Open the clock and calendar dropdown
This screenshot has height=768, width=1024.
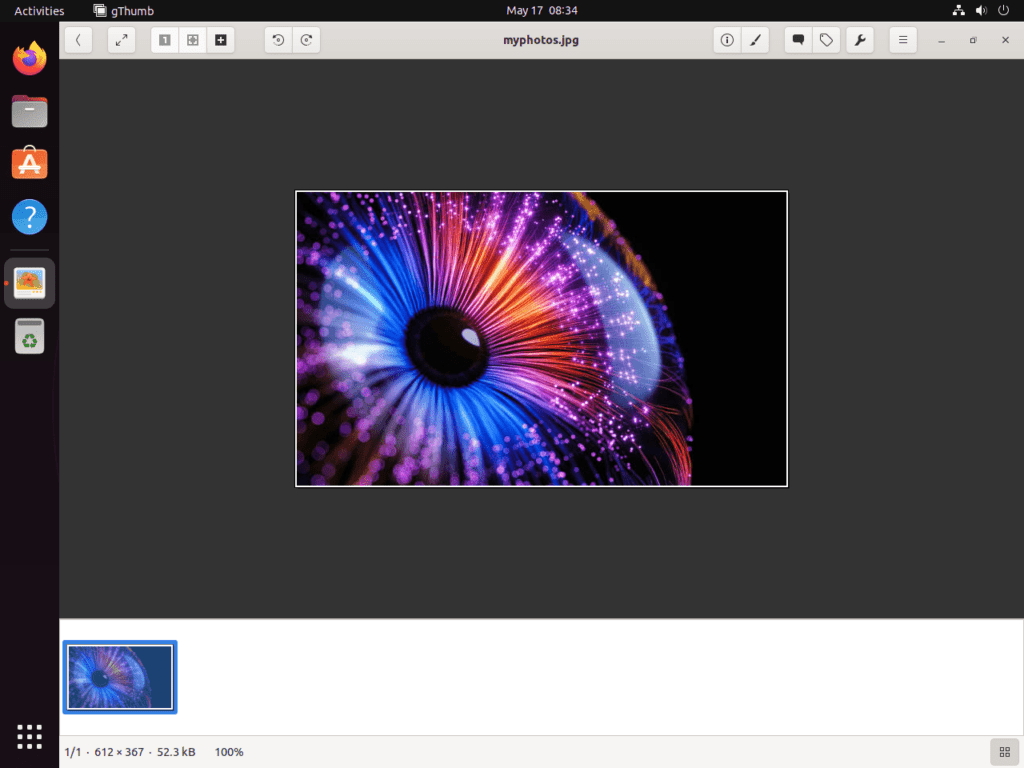542,11
